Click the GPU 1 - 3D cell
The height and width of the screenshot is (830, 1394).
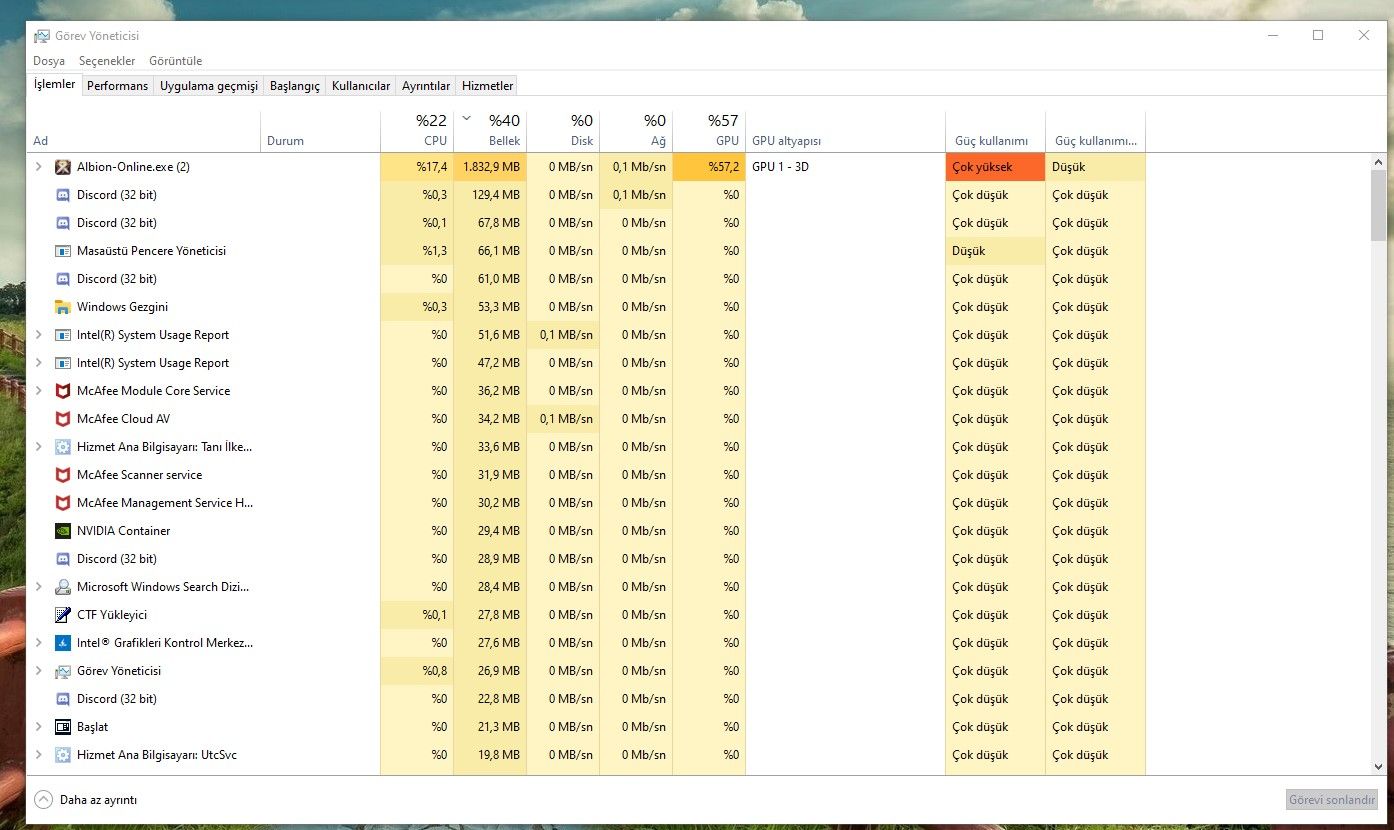(x=845, y=167)
